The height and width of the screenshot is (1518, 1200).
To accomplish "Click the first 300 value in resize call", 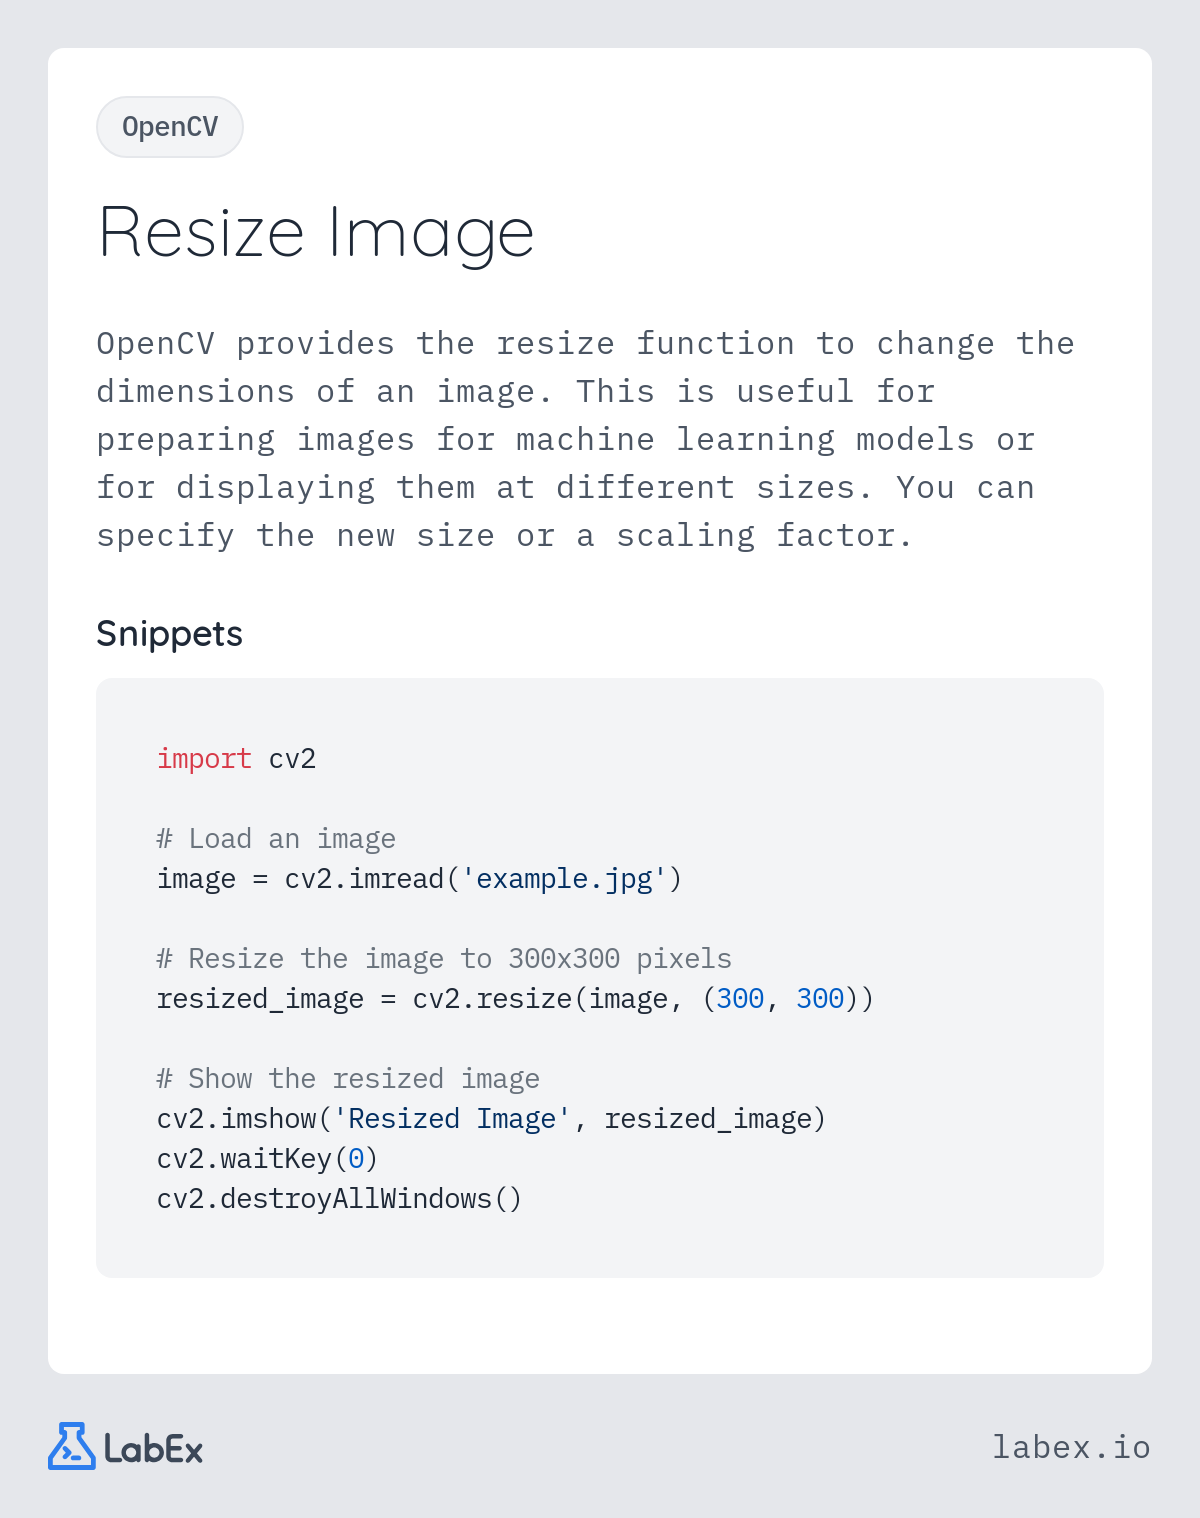I will pyautogui.click(x=740, y=999).
